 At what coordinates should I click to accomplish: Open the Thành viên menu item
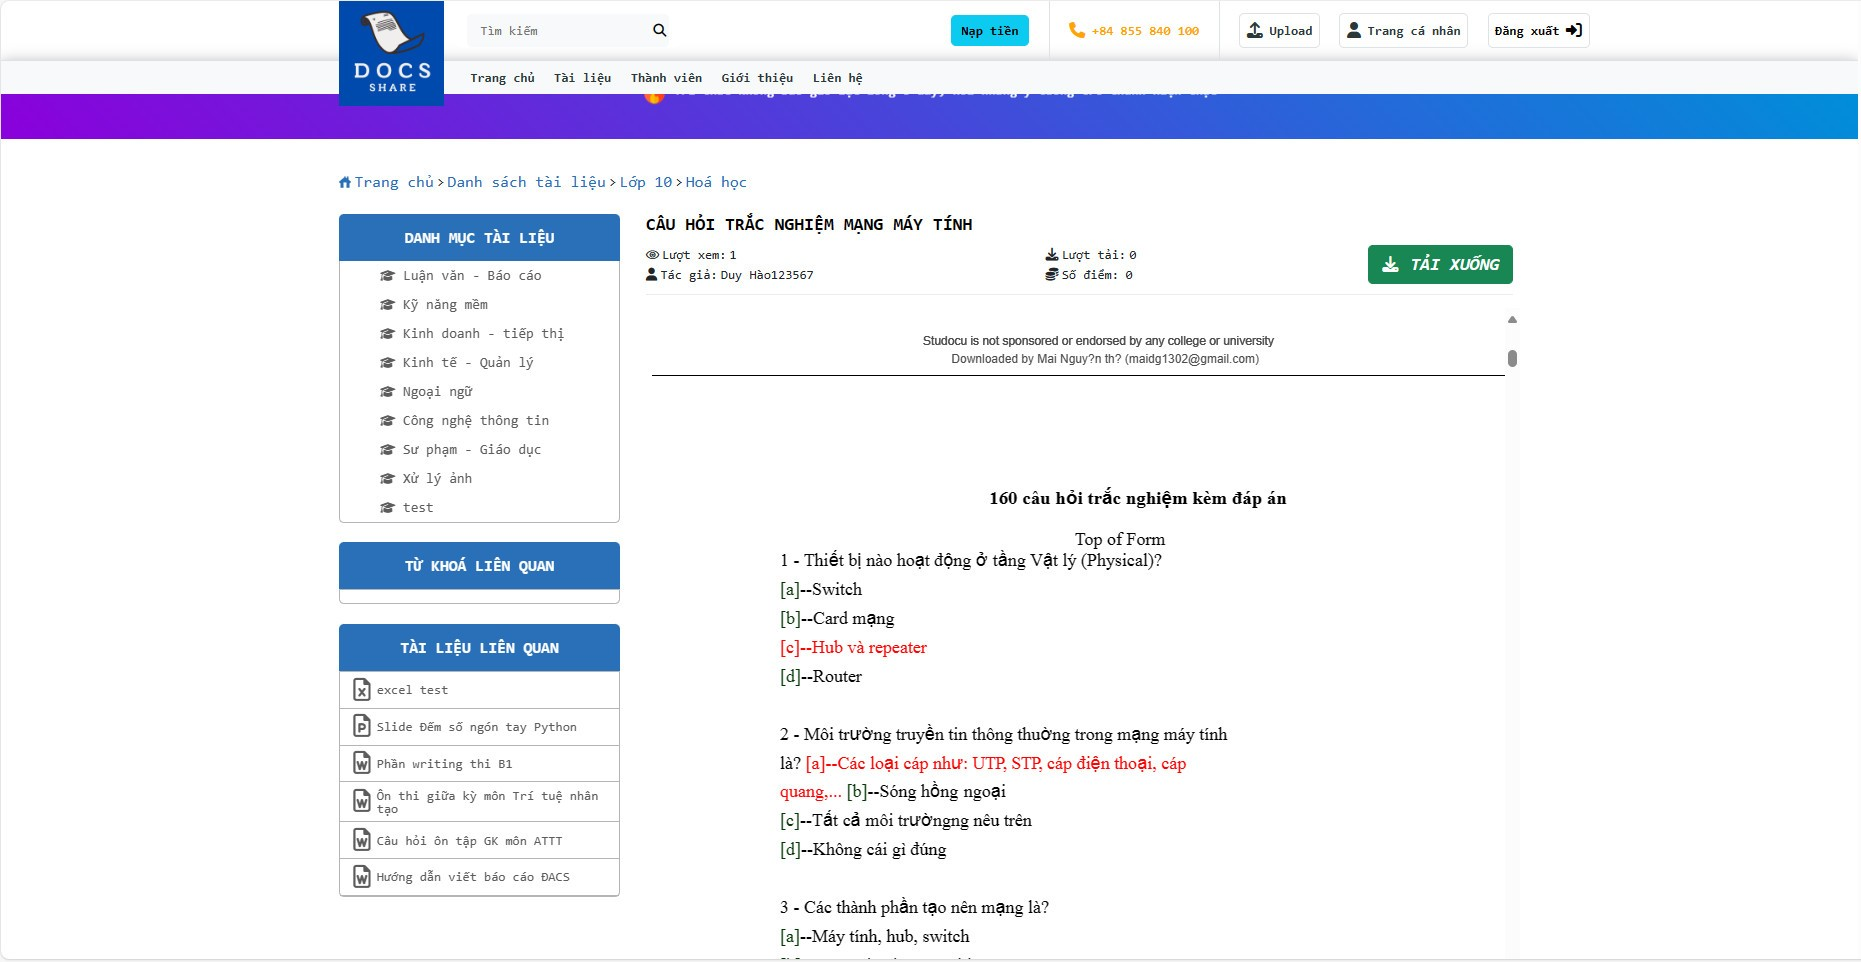(666, 78)
